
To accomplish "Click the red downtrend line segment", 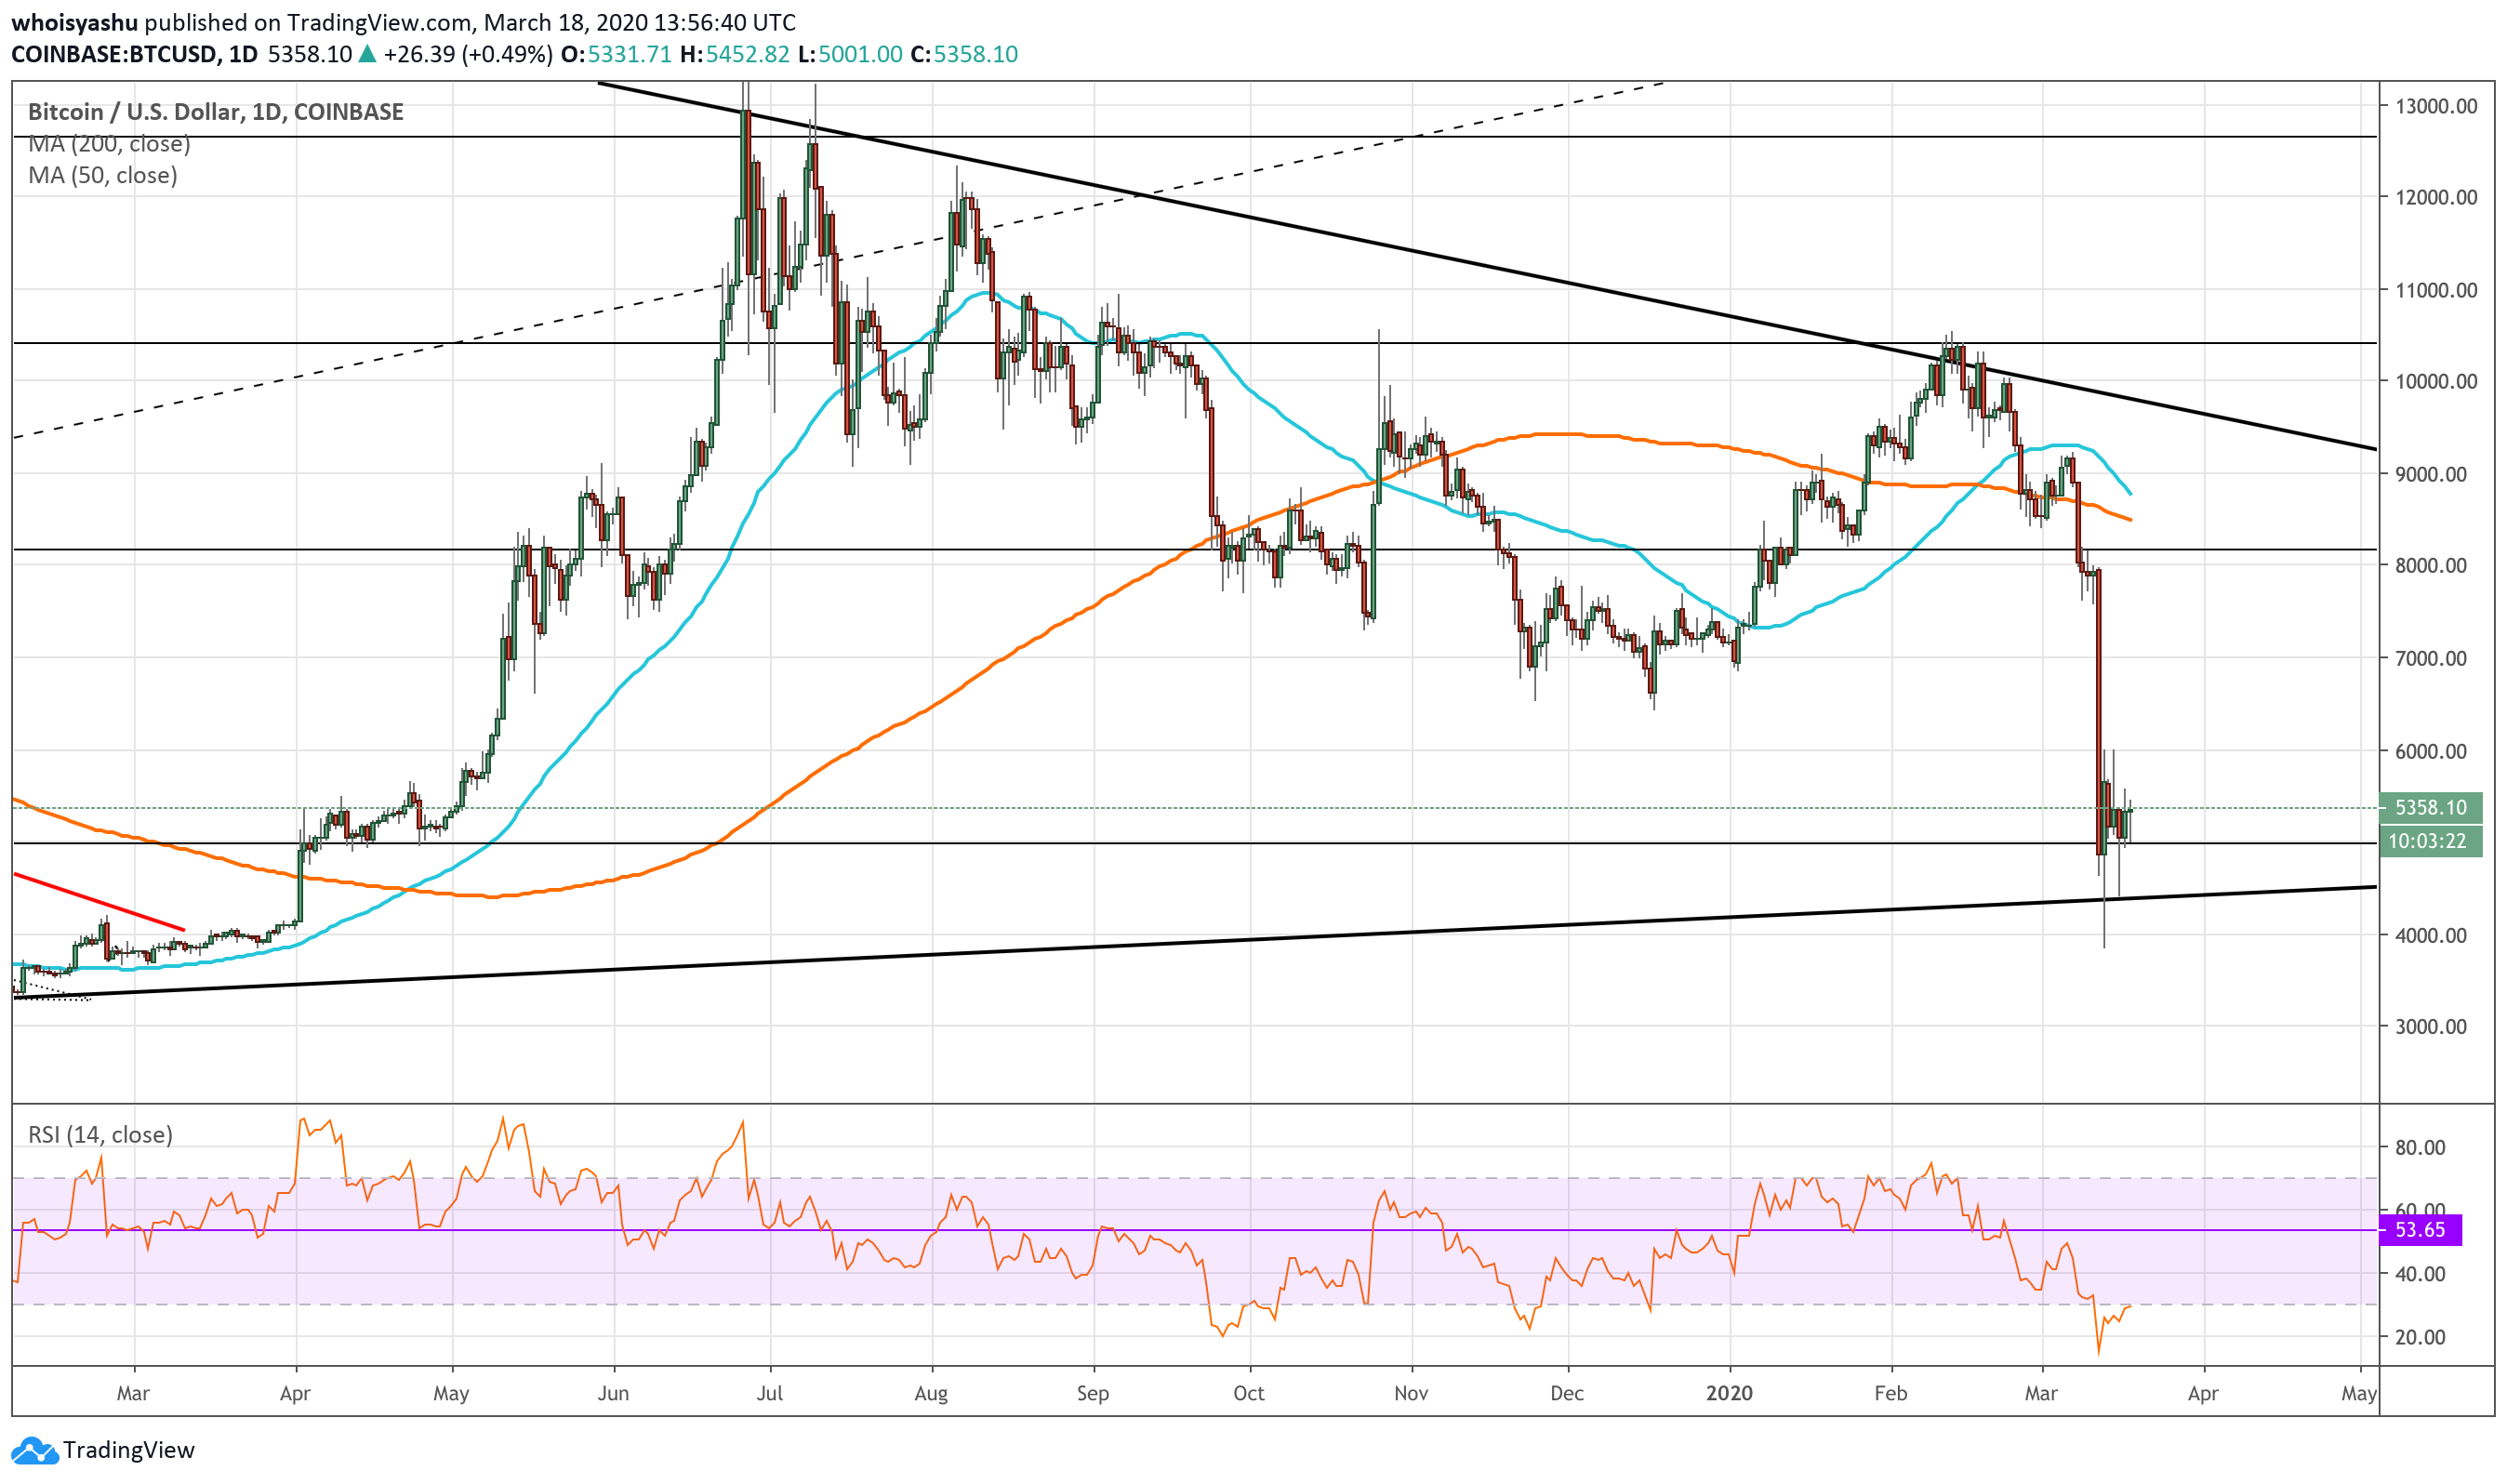I will click(x=100, y=903).
